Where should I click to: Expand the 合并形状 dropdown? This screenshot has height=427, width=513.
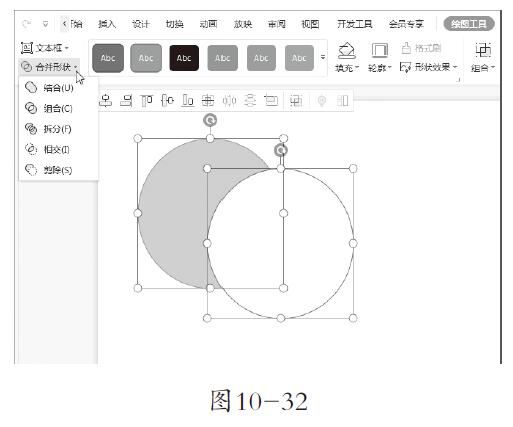coord(49,67)
